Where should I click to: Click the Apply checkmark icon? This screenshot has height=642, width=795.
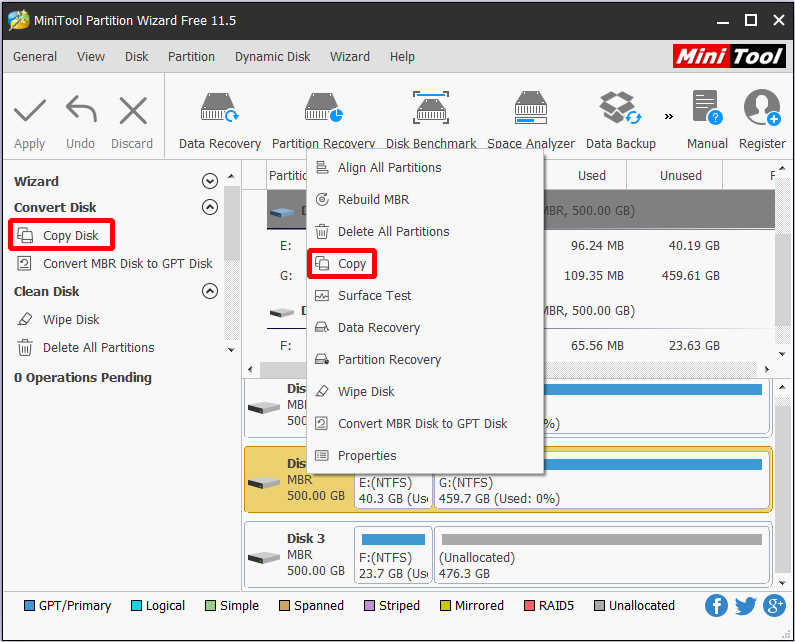[30, 110]
